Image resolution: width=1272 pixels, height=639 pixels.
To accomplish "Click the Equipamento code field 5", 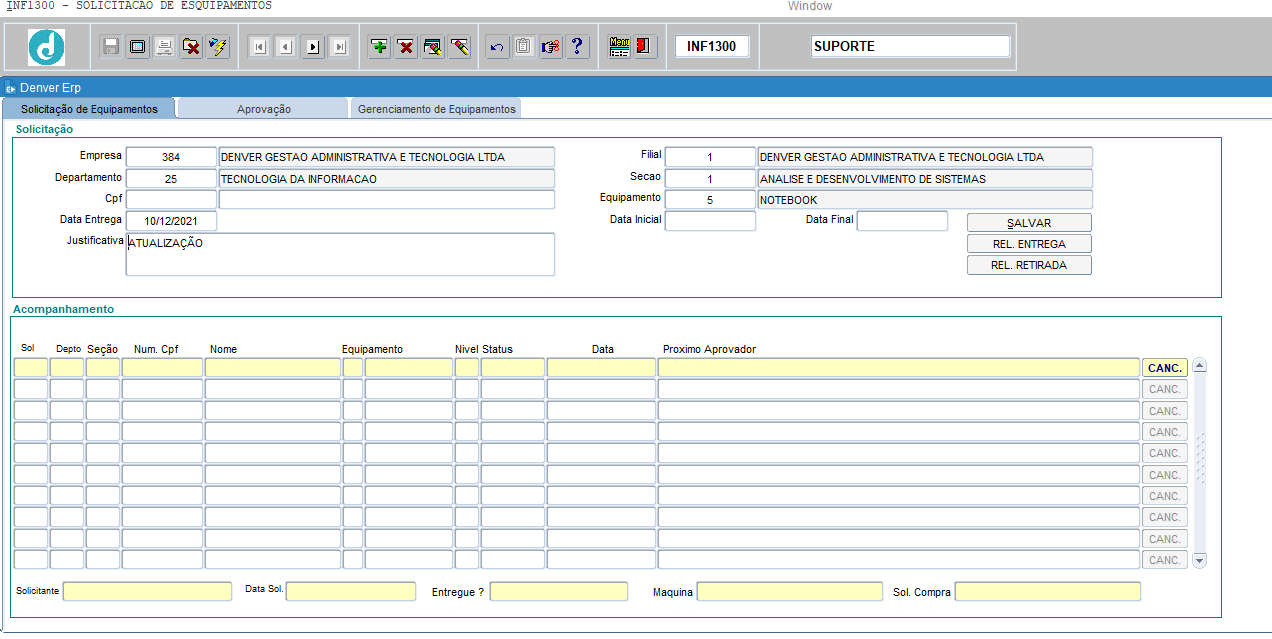I will coord(710,200).
